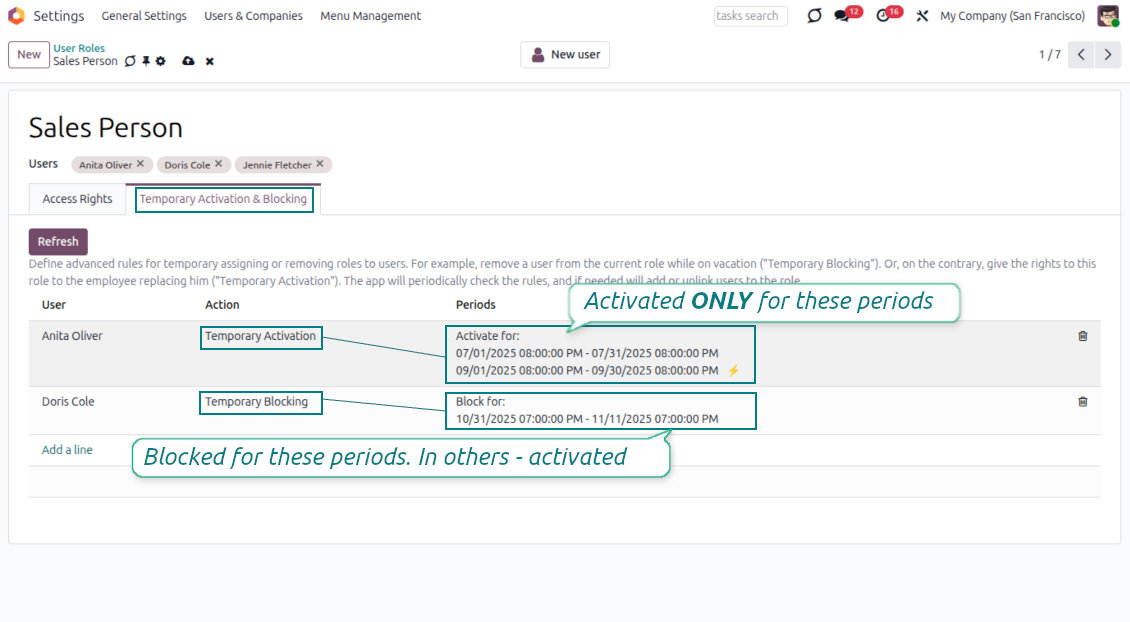Click the cloud save icon in breadcrumb
1130x622 pixels.
(x=188, y=62)
